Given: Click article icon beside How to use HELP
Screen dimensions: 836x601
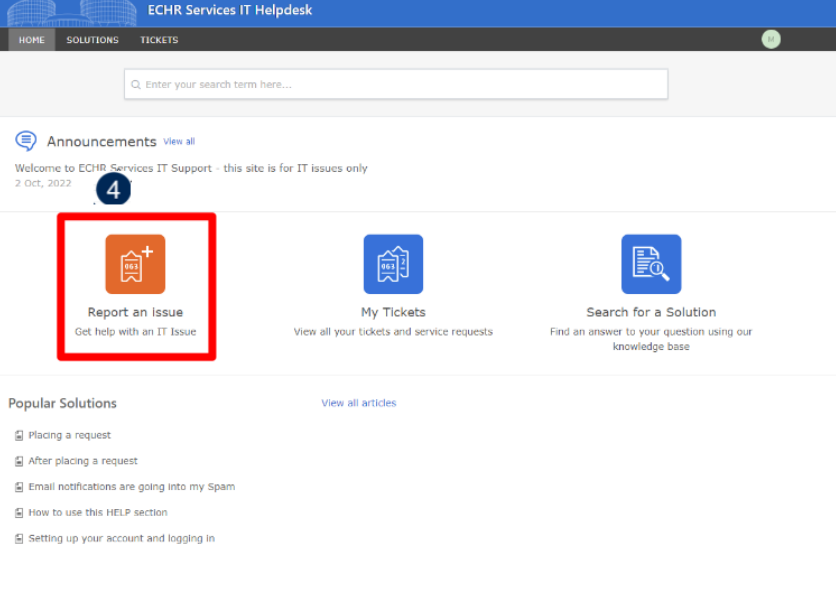Looking at the screenshot, I should click(x=19, y=513).
